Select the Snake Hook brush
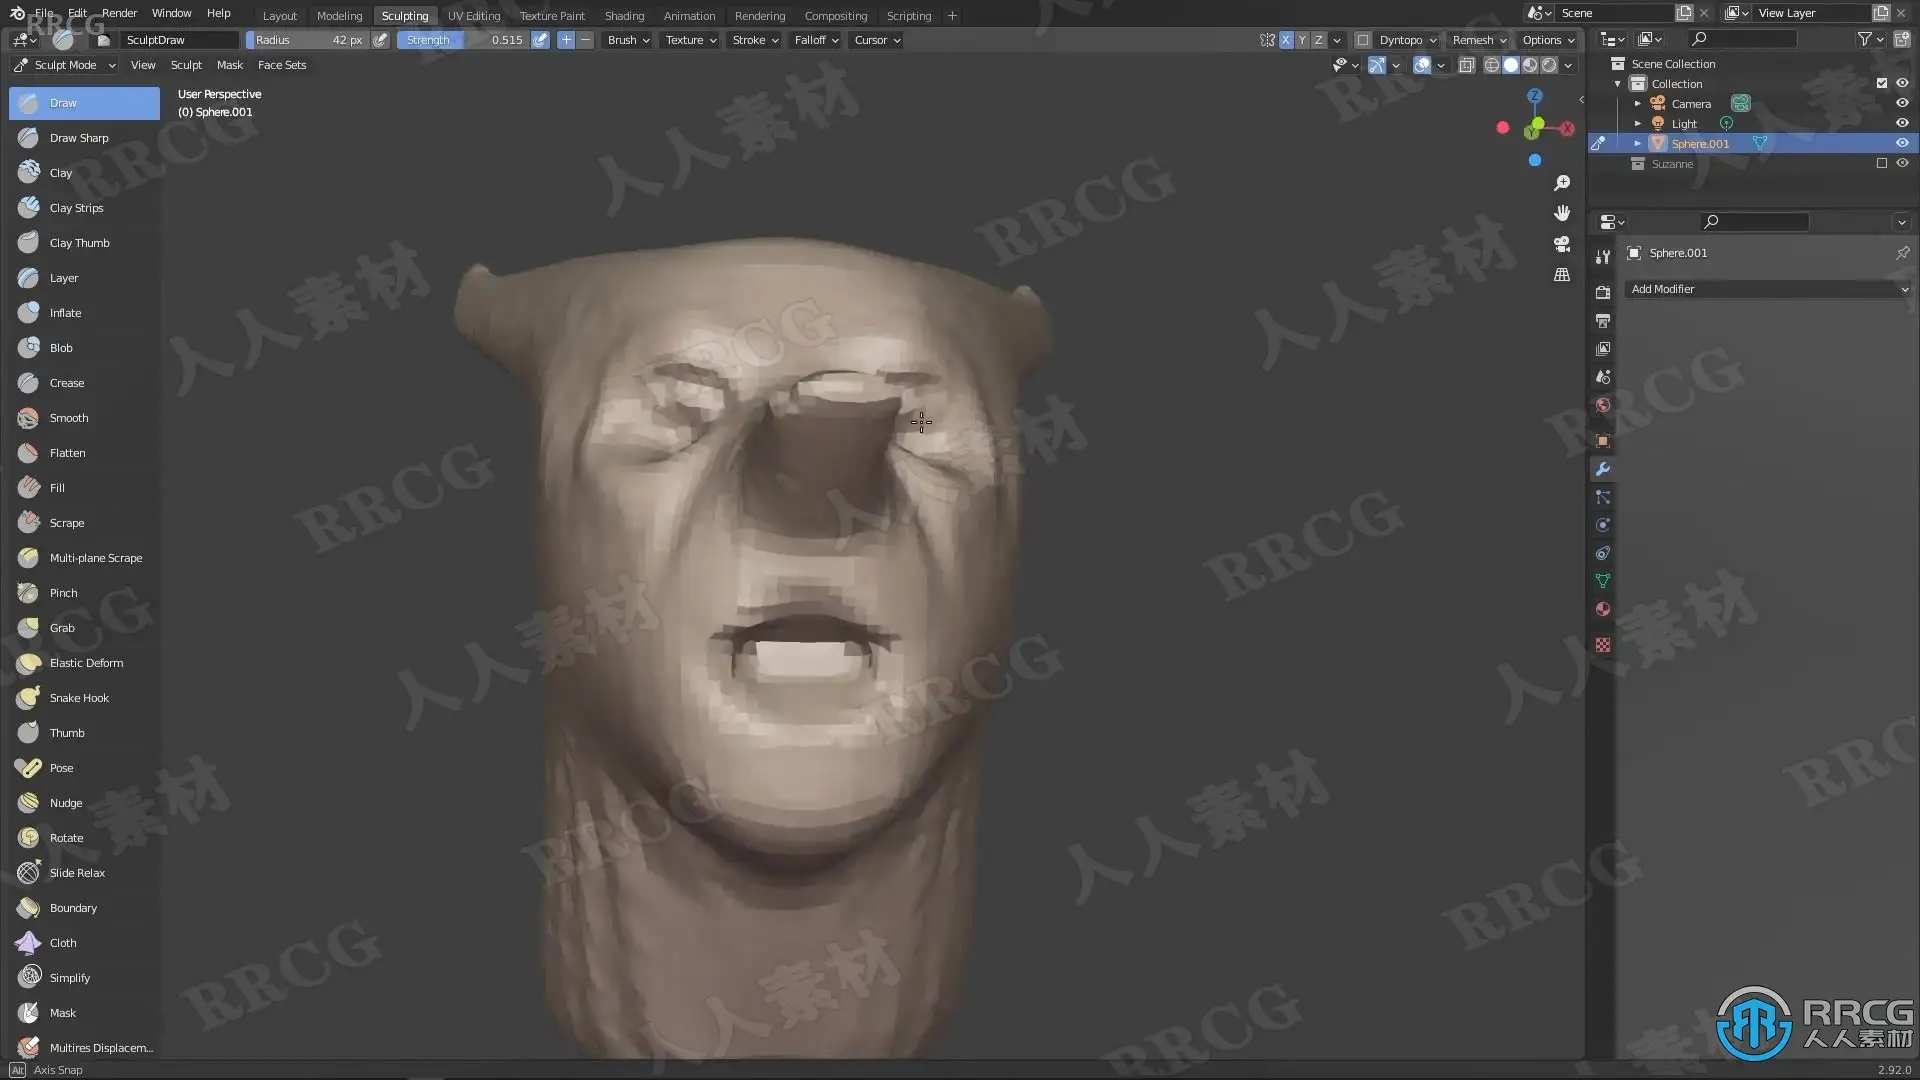 click(x=79, y=698)
